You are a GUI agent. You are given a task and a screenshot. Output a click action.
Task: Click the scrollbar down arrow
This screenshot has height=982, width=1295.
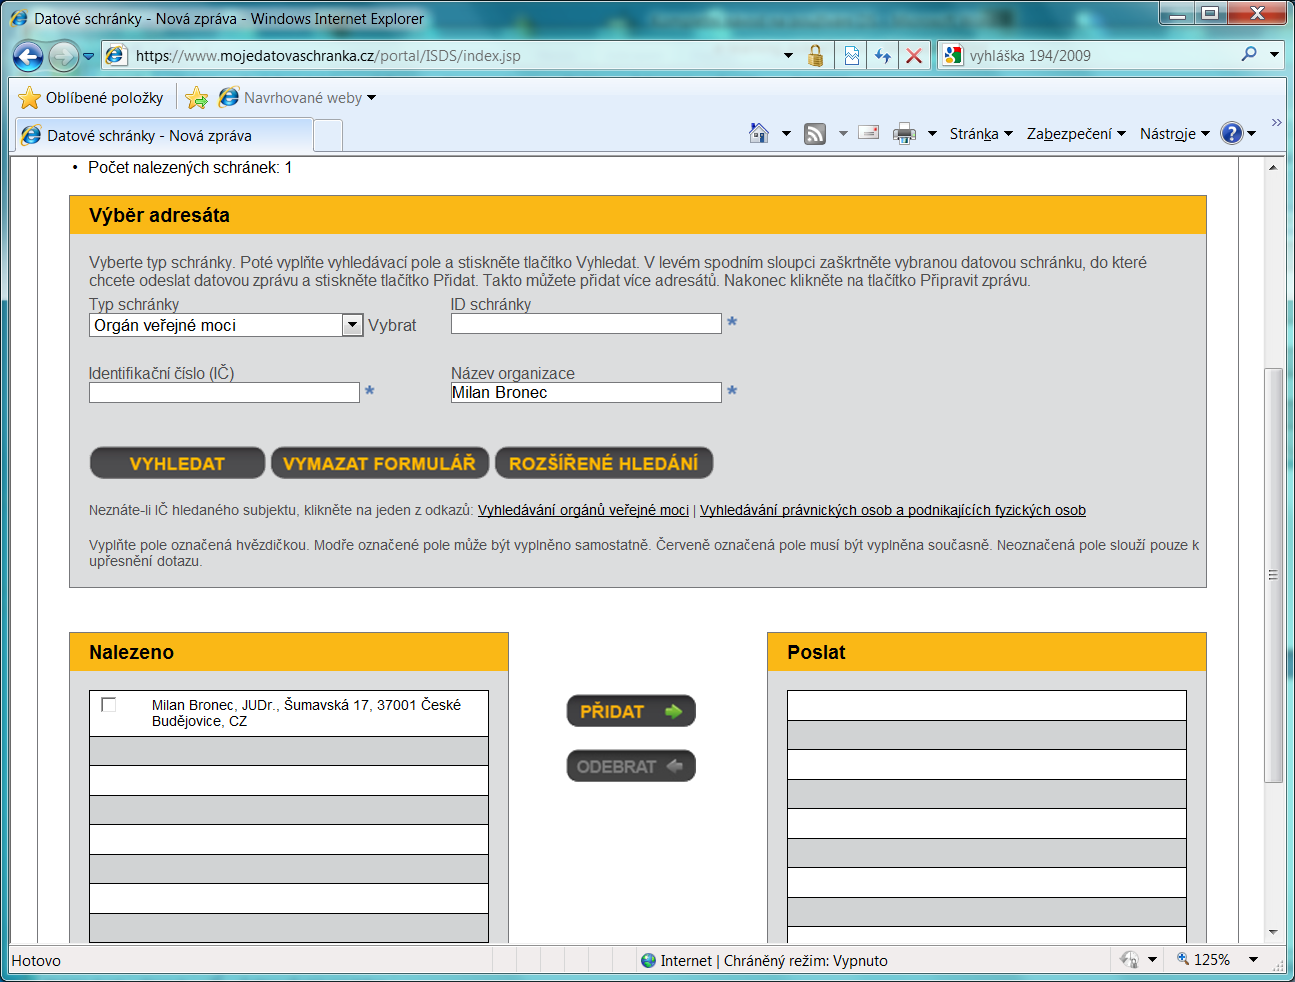pos(1273,932)
